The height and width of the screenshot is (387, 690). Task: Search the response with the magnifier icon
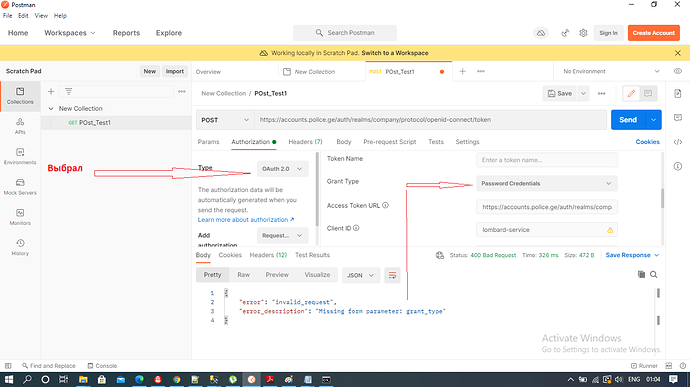tap(653, 274)
